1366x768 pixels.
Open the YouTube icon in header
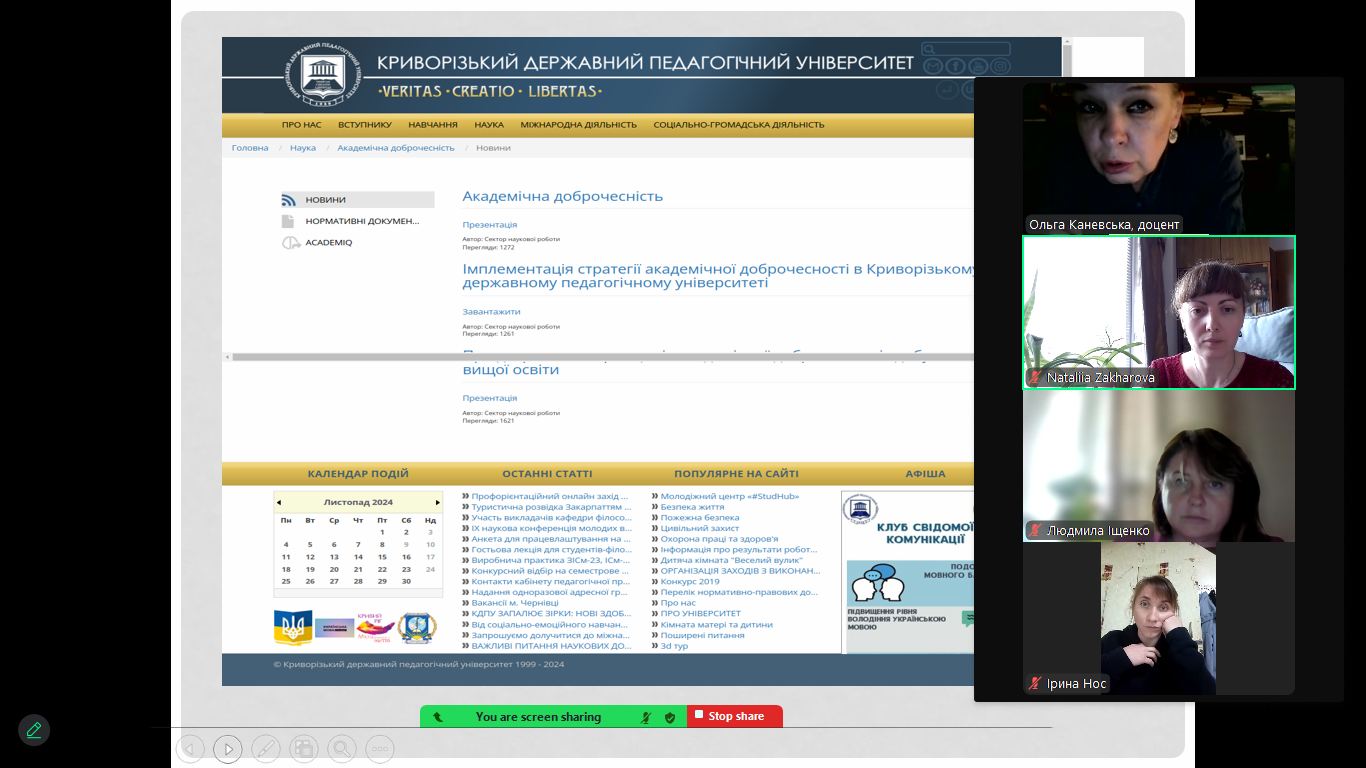coord(978,66)
